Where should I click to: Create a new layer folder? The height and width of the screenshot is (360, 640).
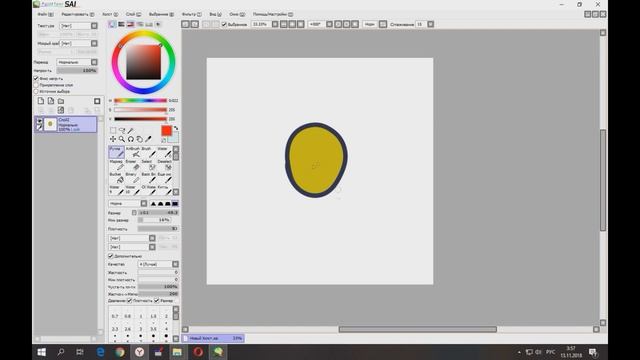(x=61, y=101)
